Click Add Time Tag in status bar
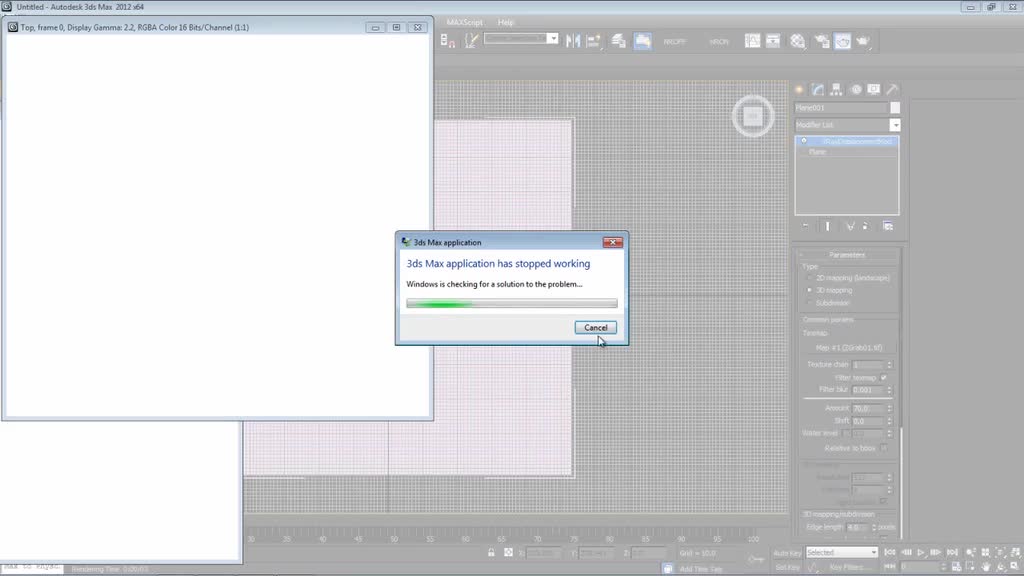Image resolution: width=1024 pixels, height=576 pixels. tap(701, 569)
